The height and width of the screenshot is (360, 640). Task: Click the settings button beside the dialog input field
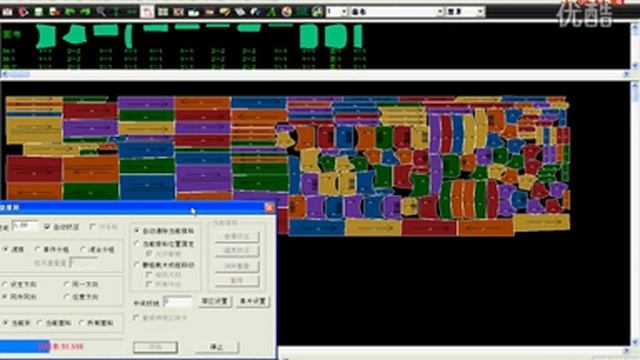point(215,301)
